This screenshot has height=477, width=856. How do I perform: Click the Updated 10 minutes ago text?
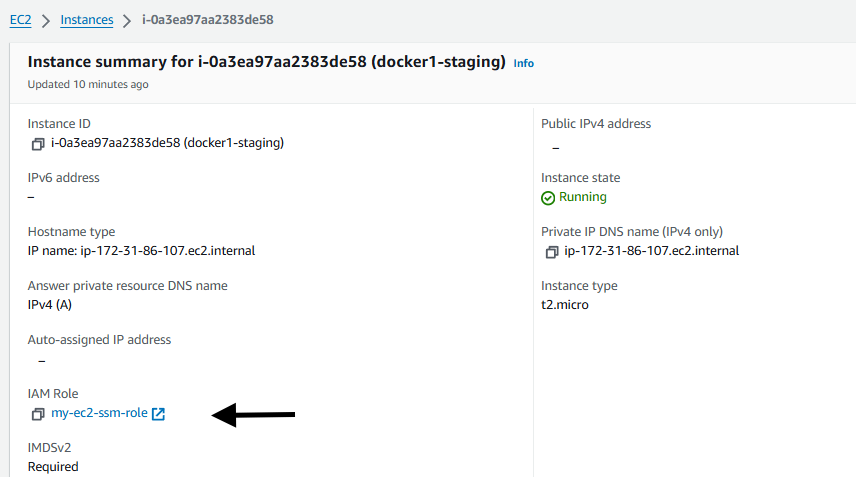coord(88,85)
